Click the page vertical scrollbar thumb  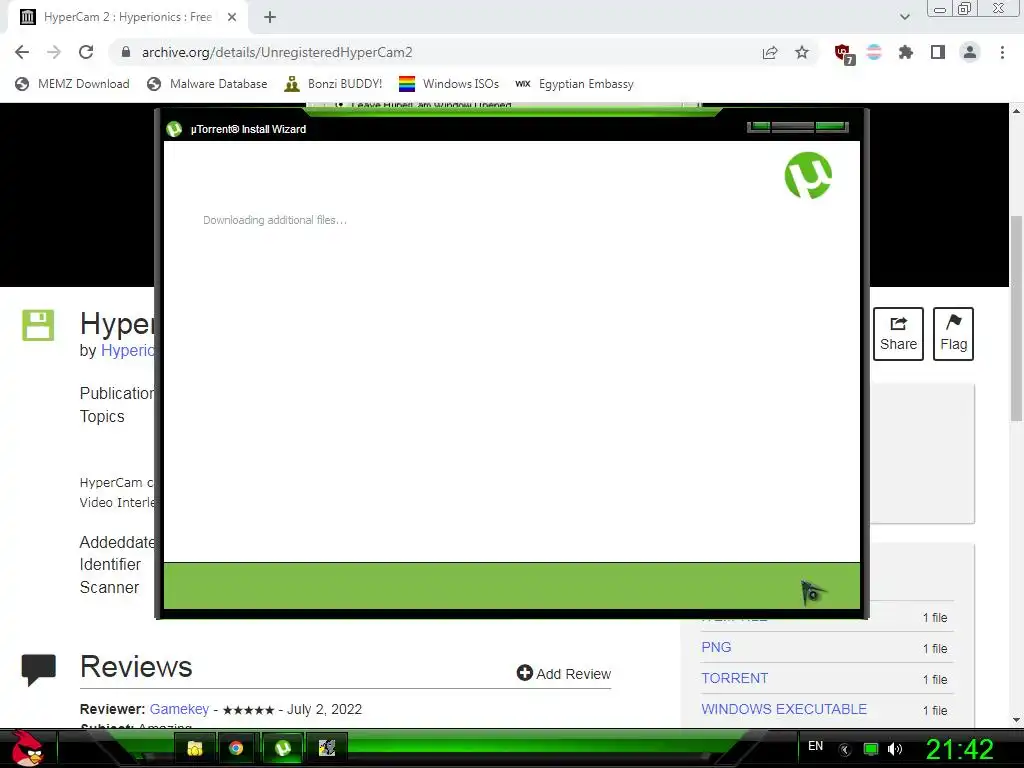[x=1016, y=318]
